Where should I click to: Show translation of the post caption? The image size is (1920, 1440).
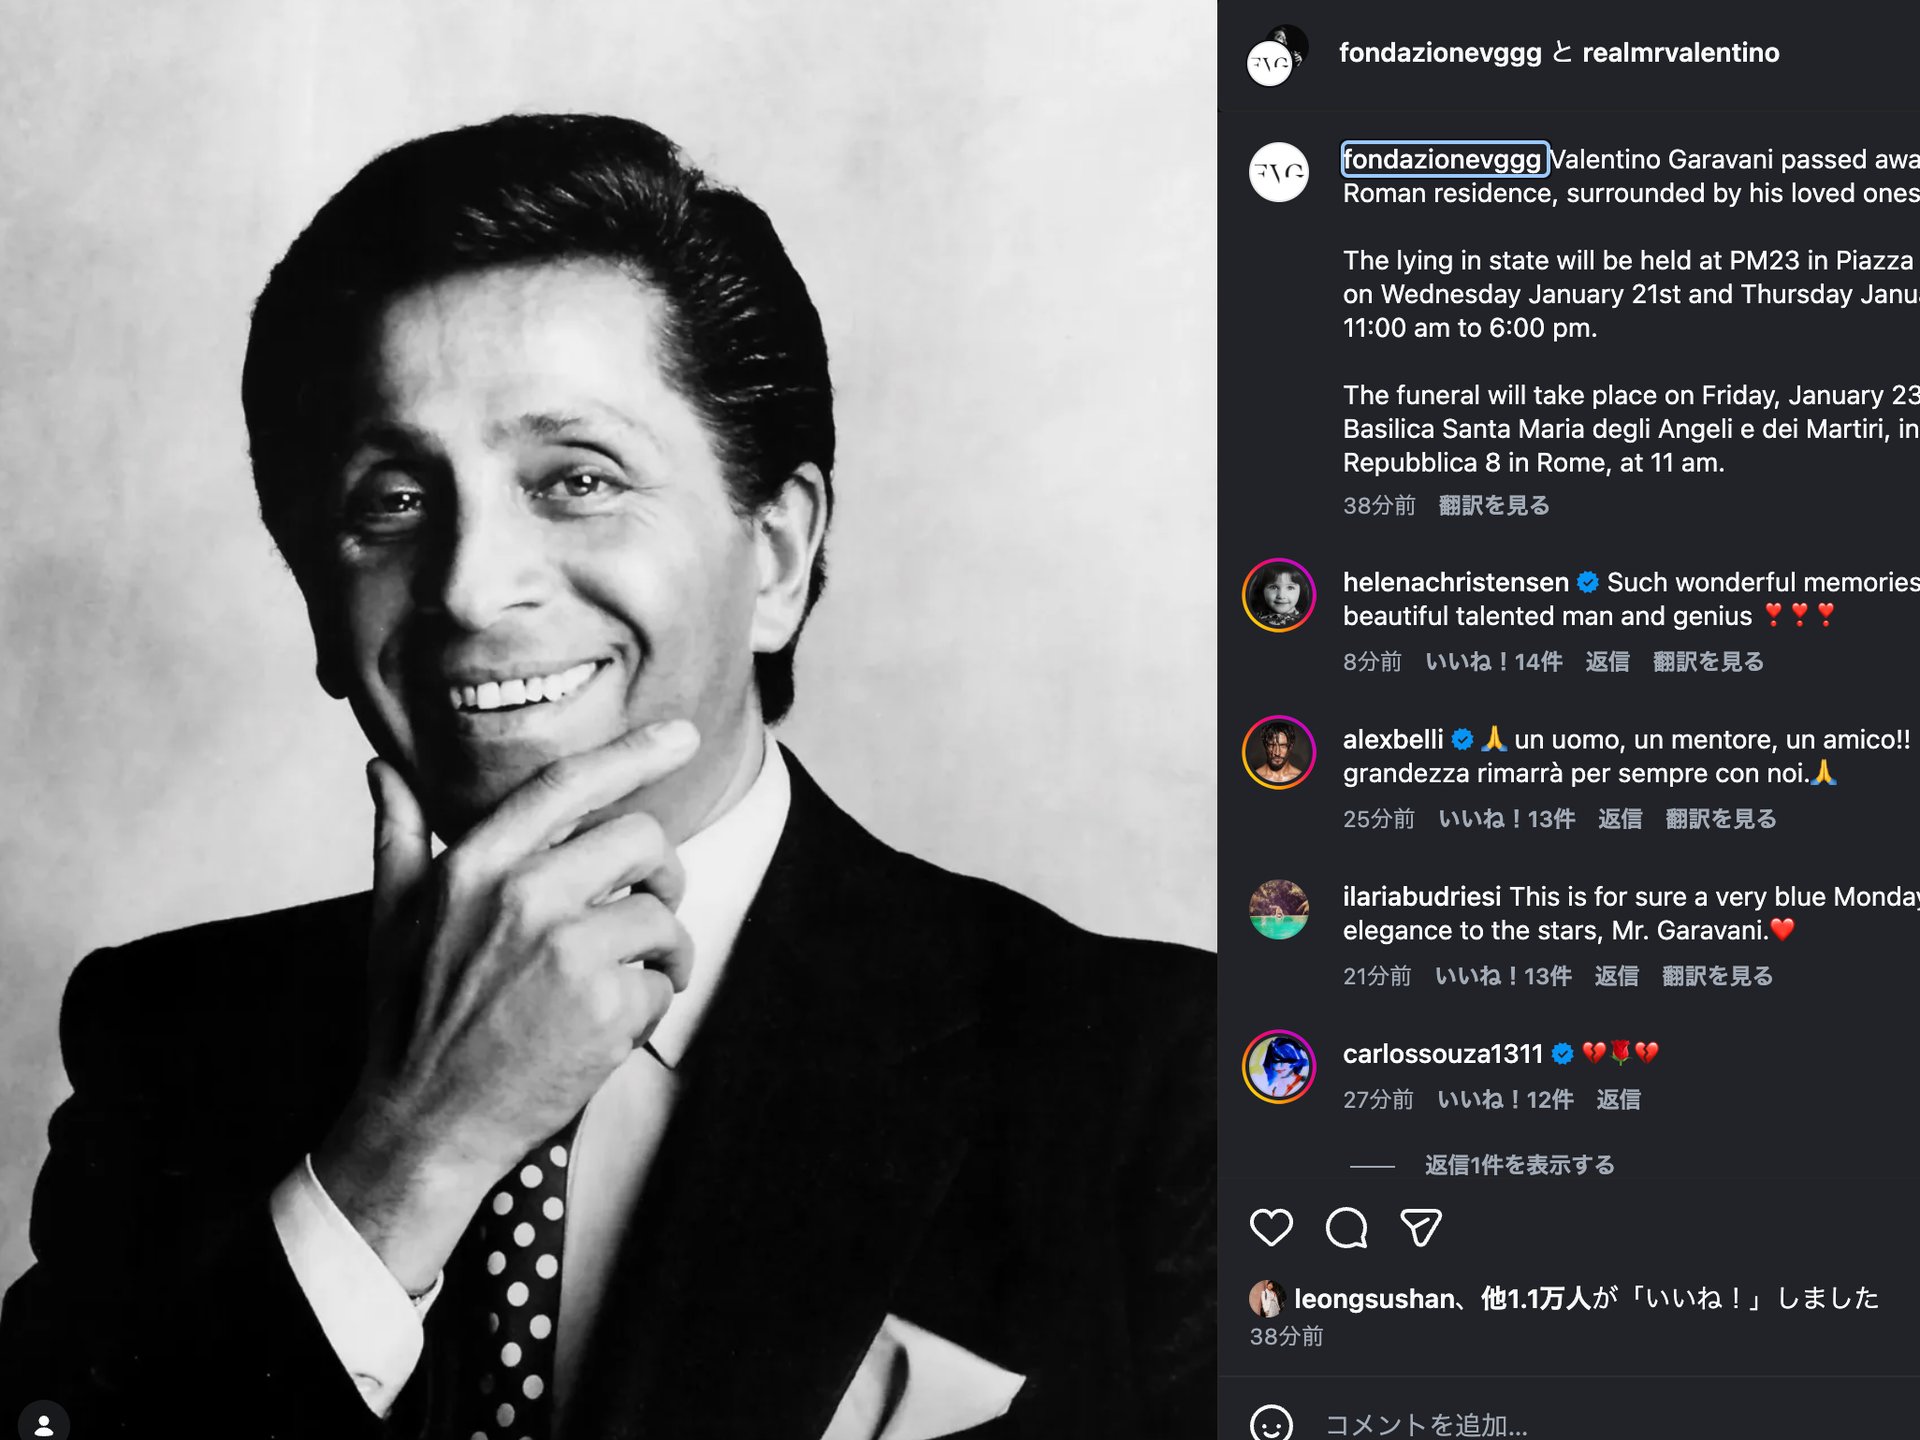click(x=1493, y=506)
